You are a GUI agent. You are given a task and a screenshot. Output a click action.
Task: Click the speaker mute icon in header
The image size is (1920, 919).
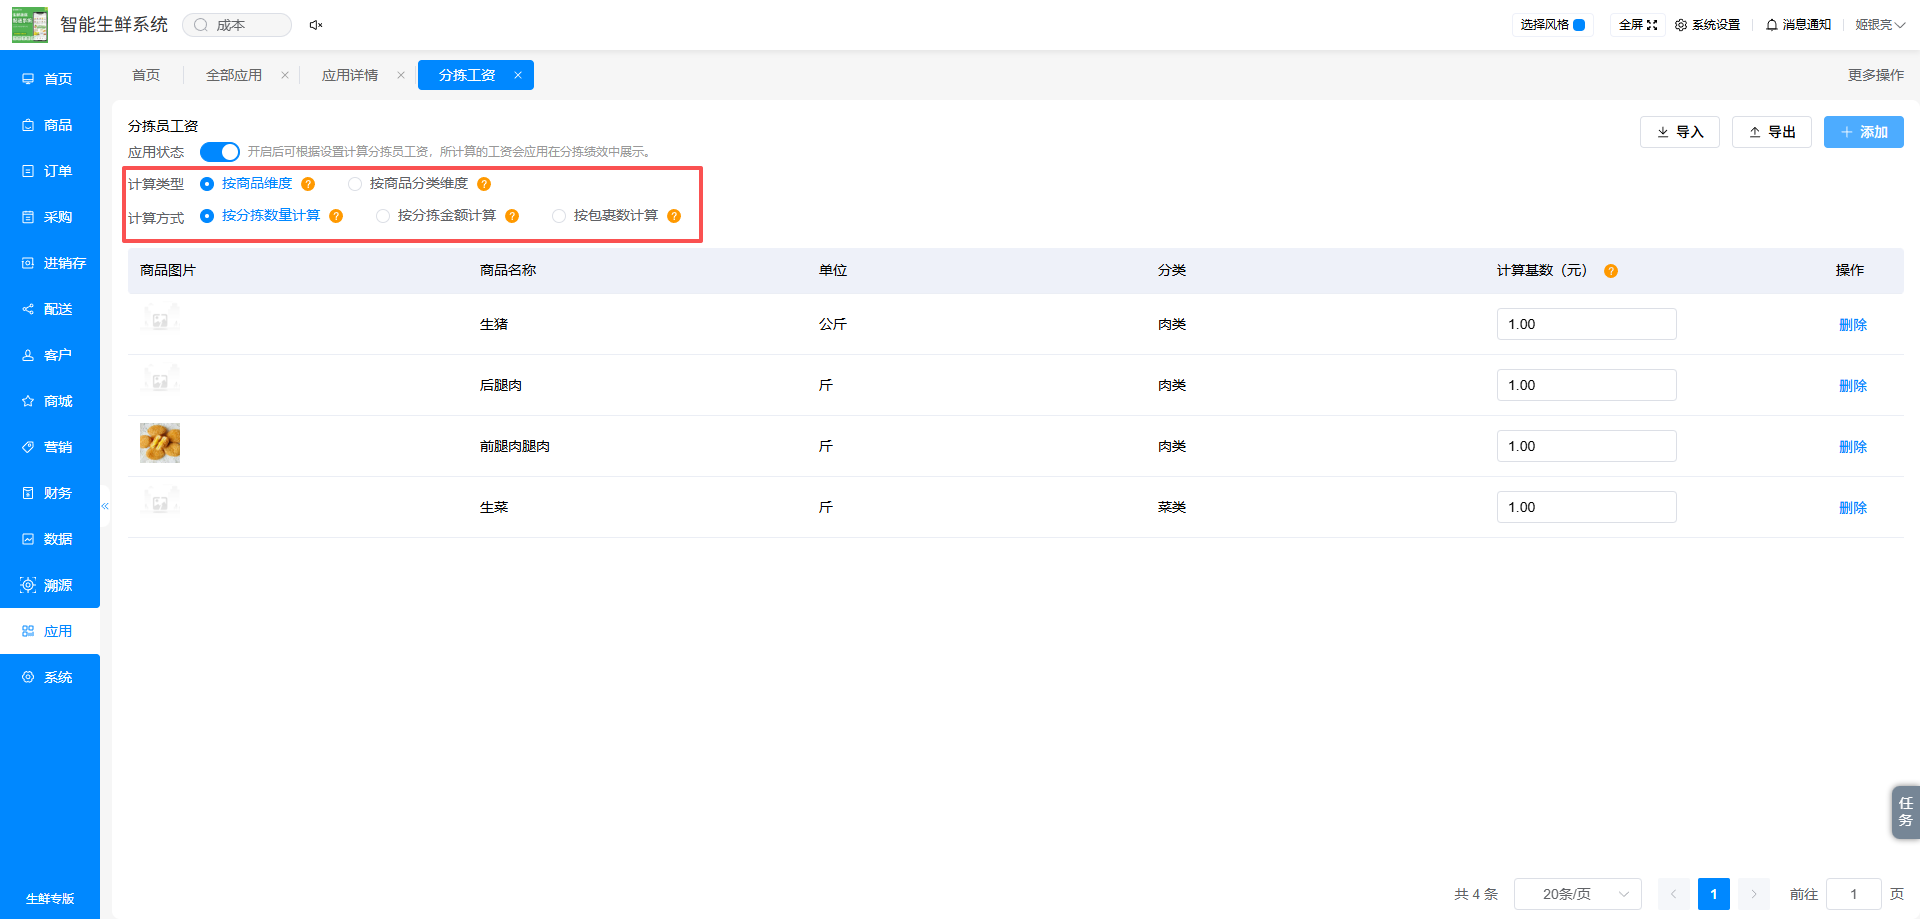[316, 25]
